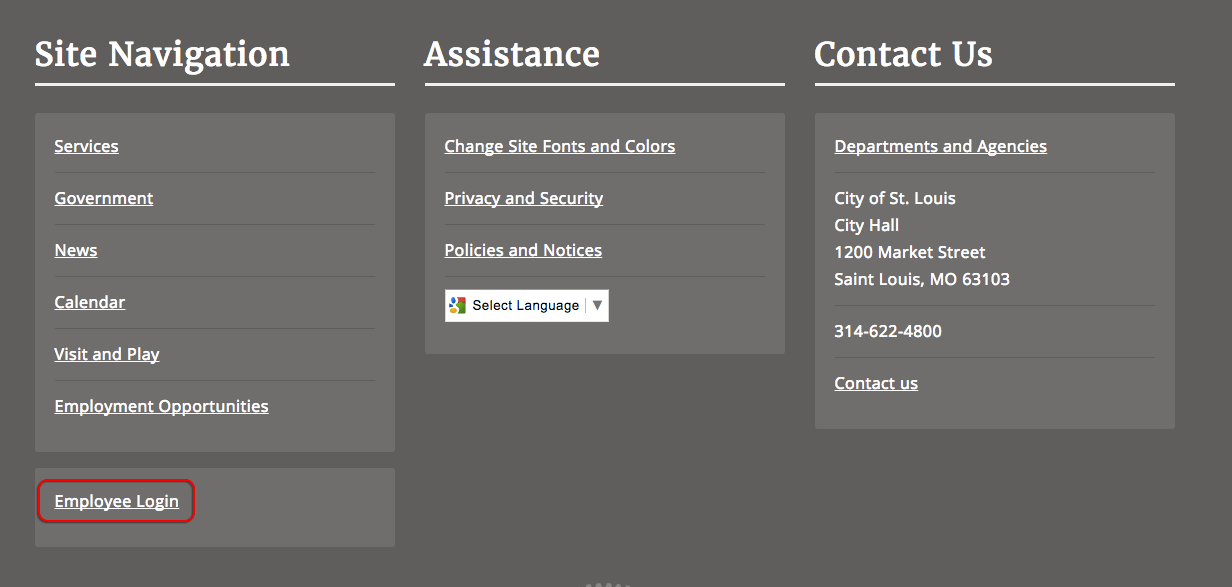1232x587 pixels.
Task: View Policies and Notices link
Action: coord(523,250)
